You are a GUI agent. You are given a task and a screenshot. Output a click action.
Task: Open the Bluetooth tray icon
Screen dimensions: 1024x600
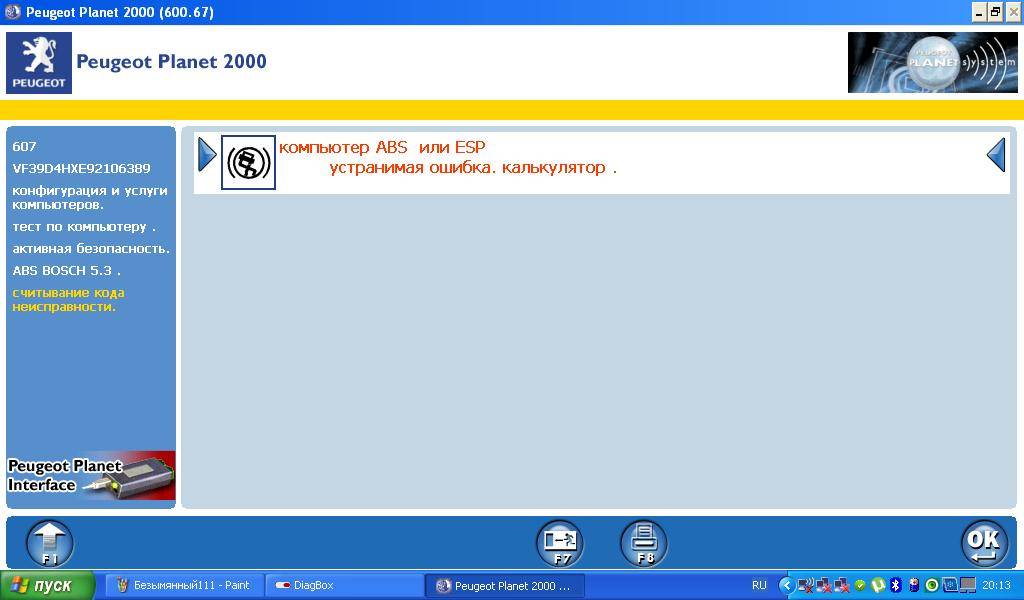click(897, 585)
